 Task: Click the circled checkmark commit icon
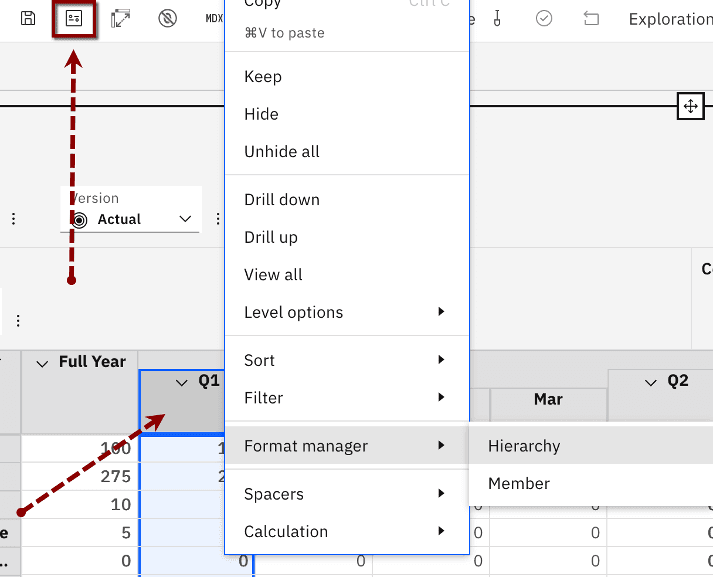pyautogui.click(x=544, y=18)
